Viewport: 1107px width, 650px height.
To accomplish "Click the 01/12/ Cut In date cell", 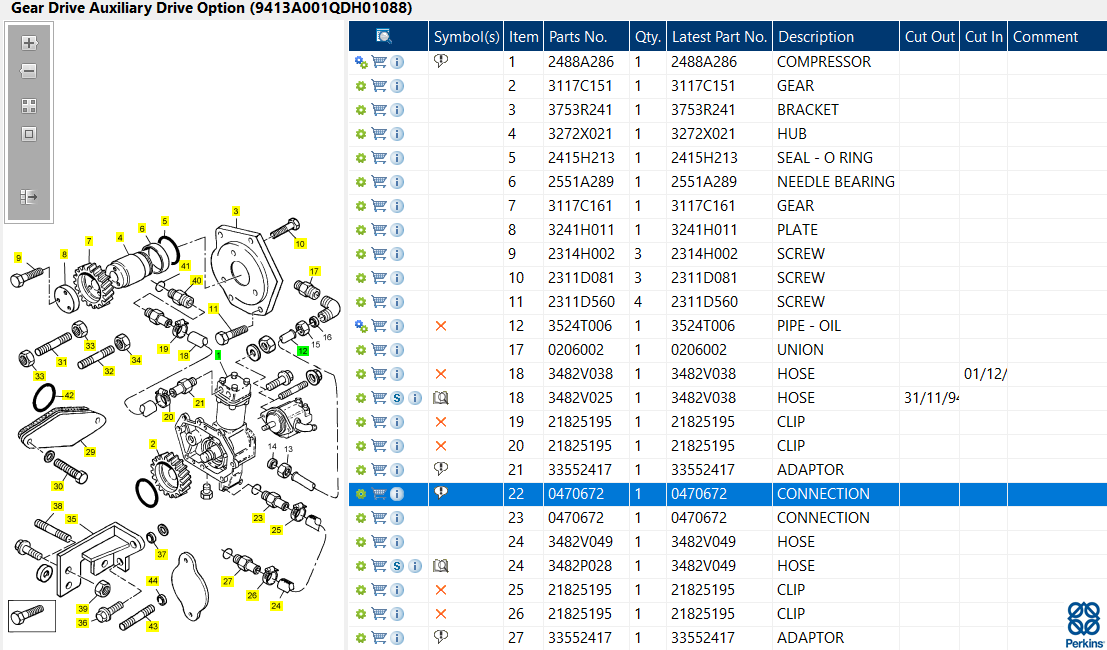I will (x=985, y=374).
